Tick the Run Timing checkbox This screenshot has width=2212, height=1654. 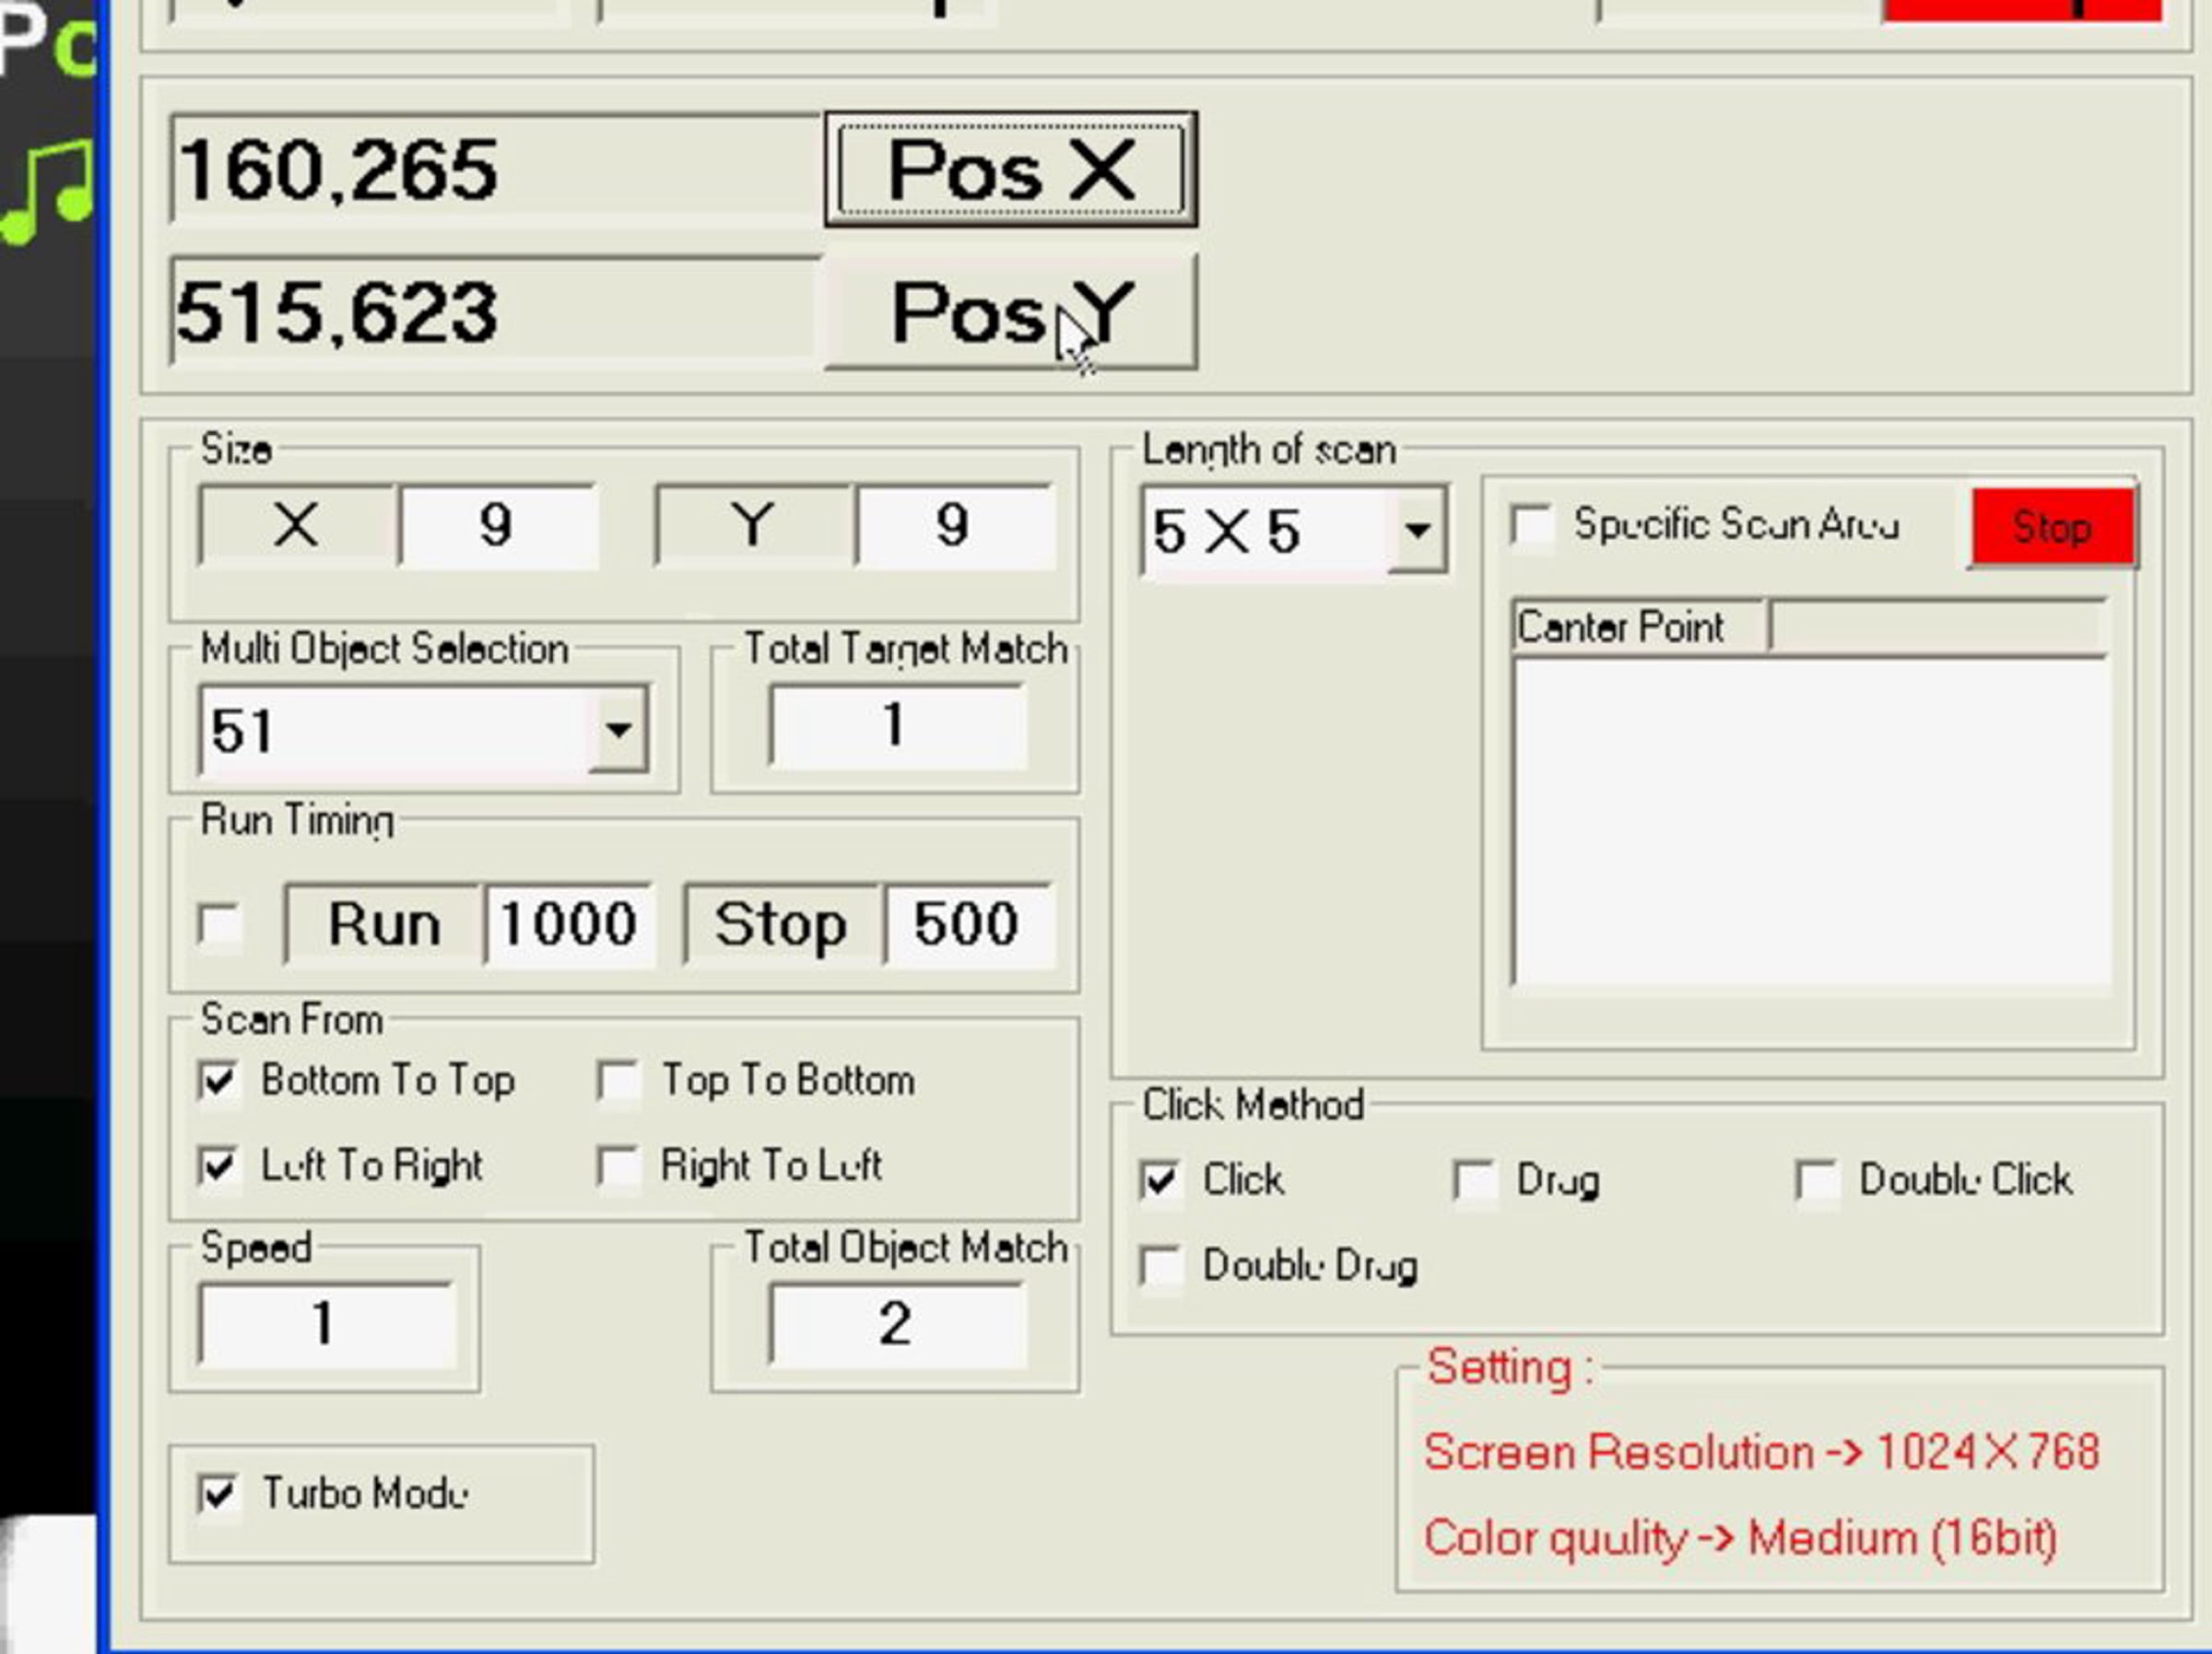point(219,923)
